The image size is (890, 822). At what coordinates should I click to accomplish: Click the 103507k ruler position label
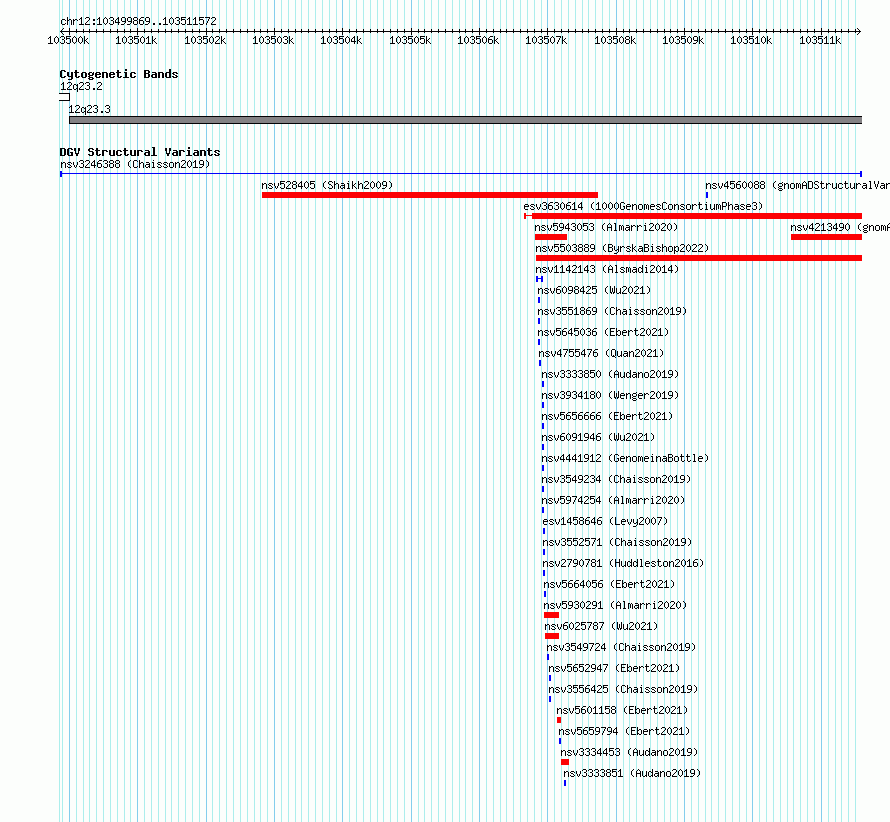point(546,40)
